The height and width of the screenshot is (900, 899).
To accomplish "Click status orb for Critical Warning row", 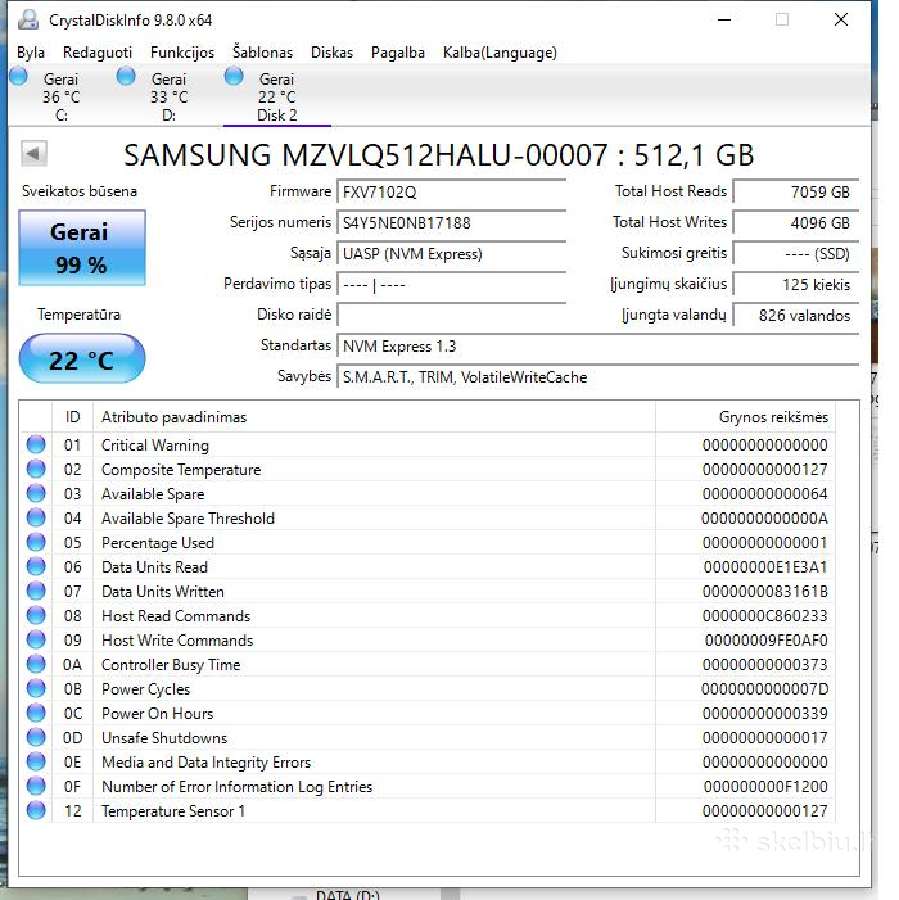I will pyautogui.click(x=36, y=444).
